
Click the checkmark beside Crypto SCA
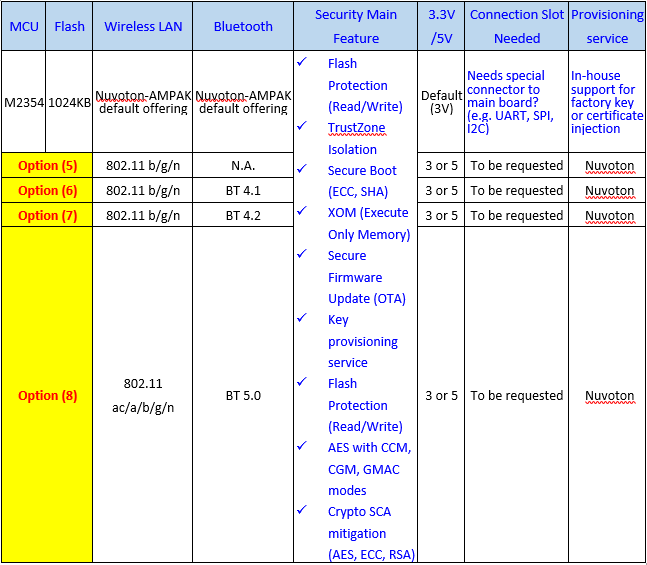302,509
